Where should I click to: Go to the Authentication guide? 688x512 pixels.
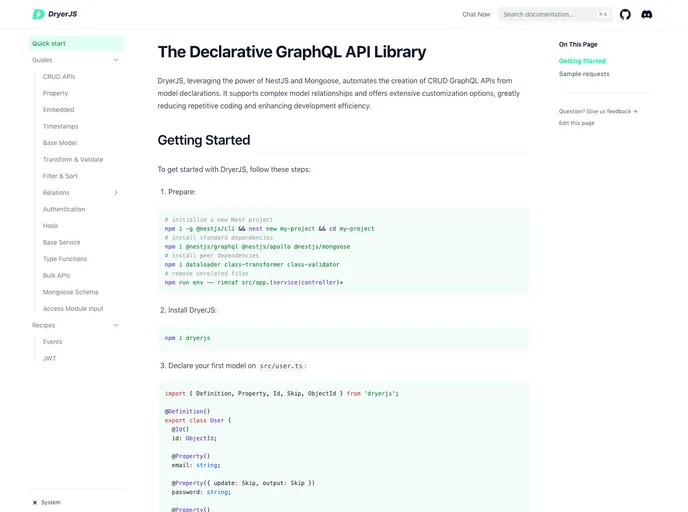coord(64,209)
